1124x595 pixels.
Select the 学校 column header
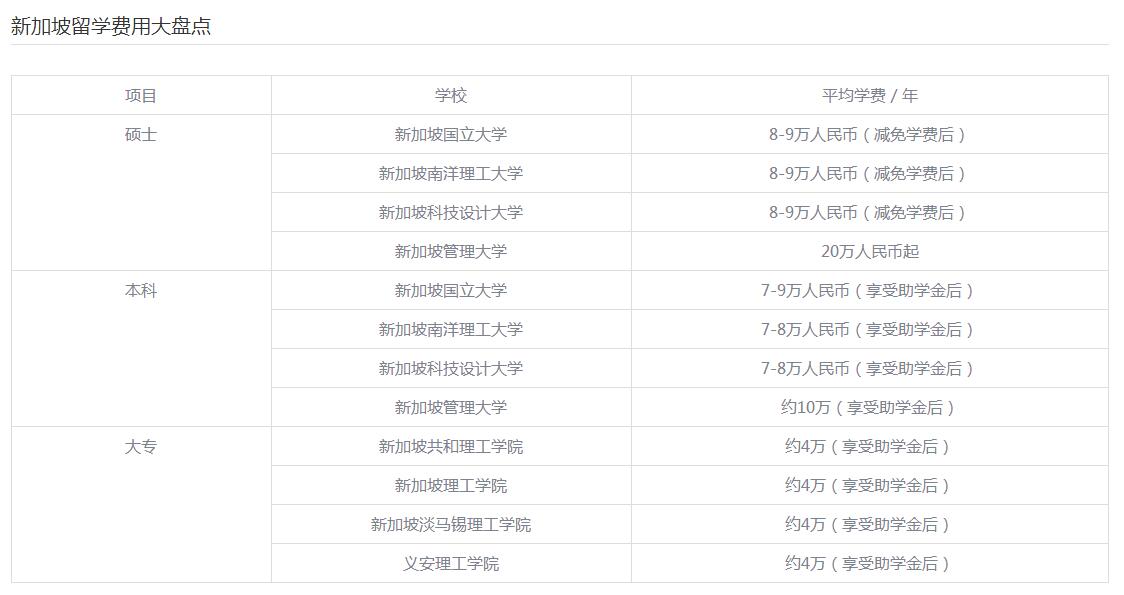(x=451, y=95)
